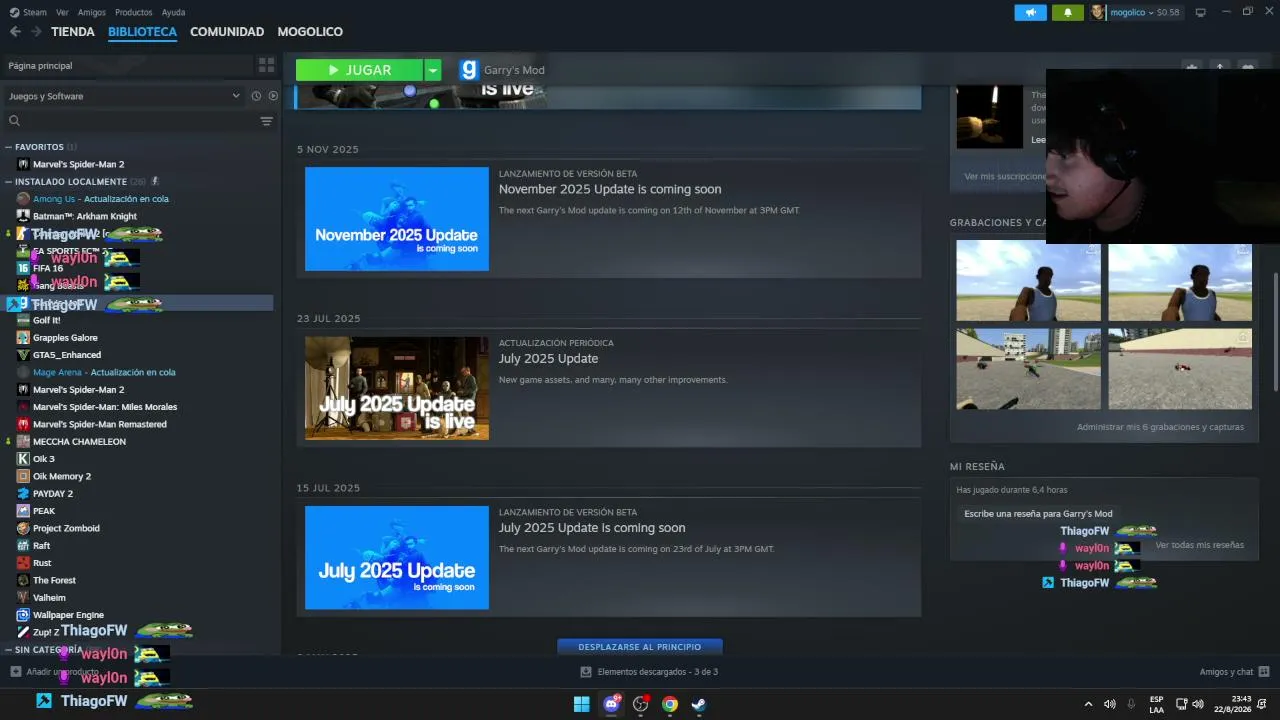Click the GTA5_Enhanced game icon
Screen dimensions: 1280x720
pyautogui.click(x=24, y=355)
